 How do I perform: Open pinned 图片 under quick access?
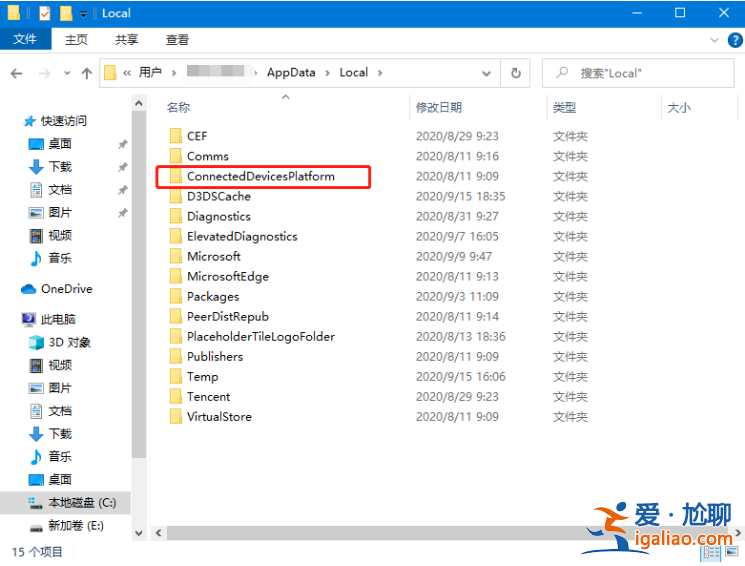pos(60,212)
